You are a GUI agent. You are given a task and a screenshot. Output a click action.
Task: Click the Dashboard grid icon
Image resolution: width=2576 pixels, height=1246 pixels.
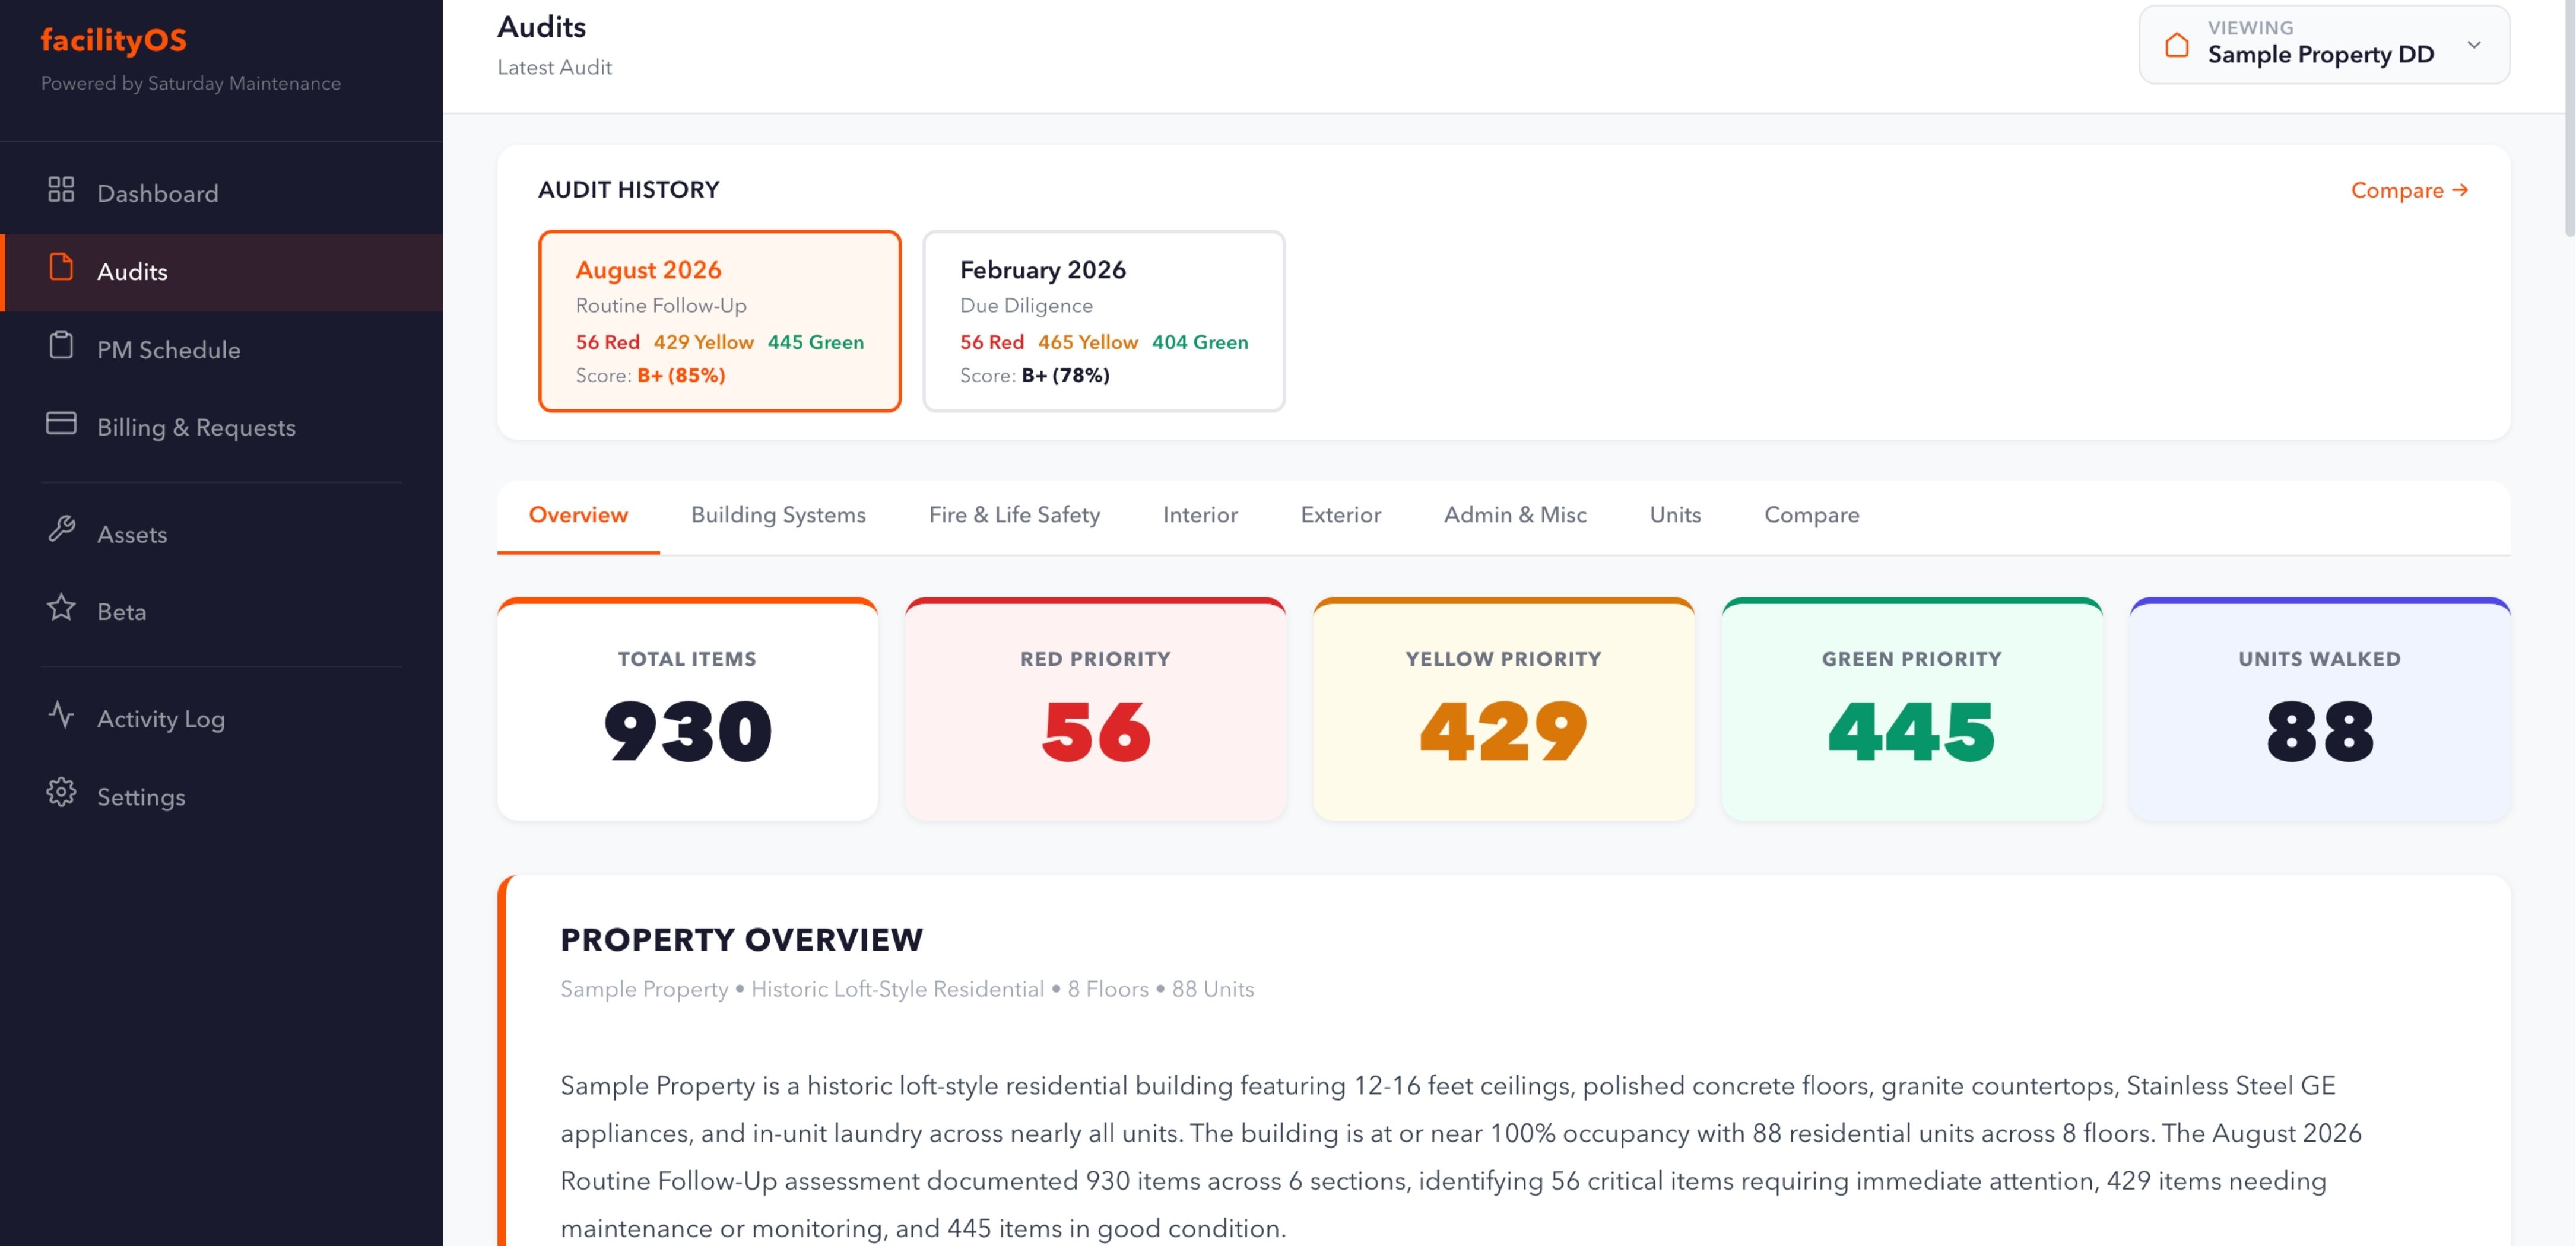(61, 190)
